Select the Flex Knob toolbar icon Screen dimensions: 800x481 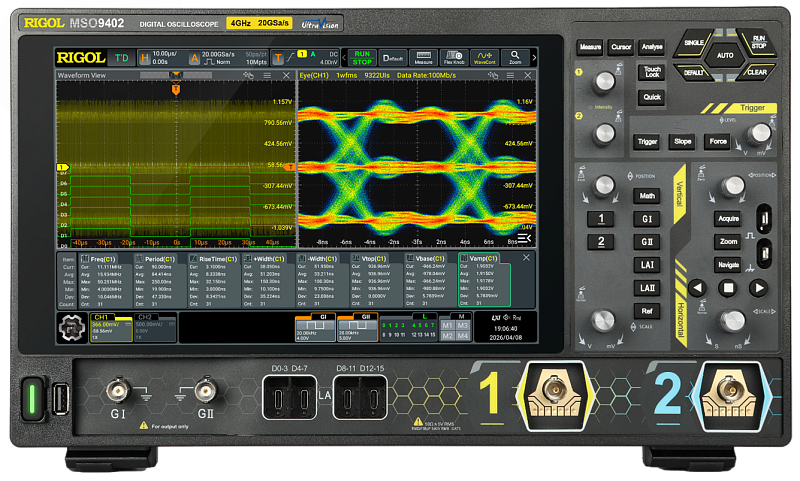(454, 58)
